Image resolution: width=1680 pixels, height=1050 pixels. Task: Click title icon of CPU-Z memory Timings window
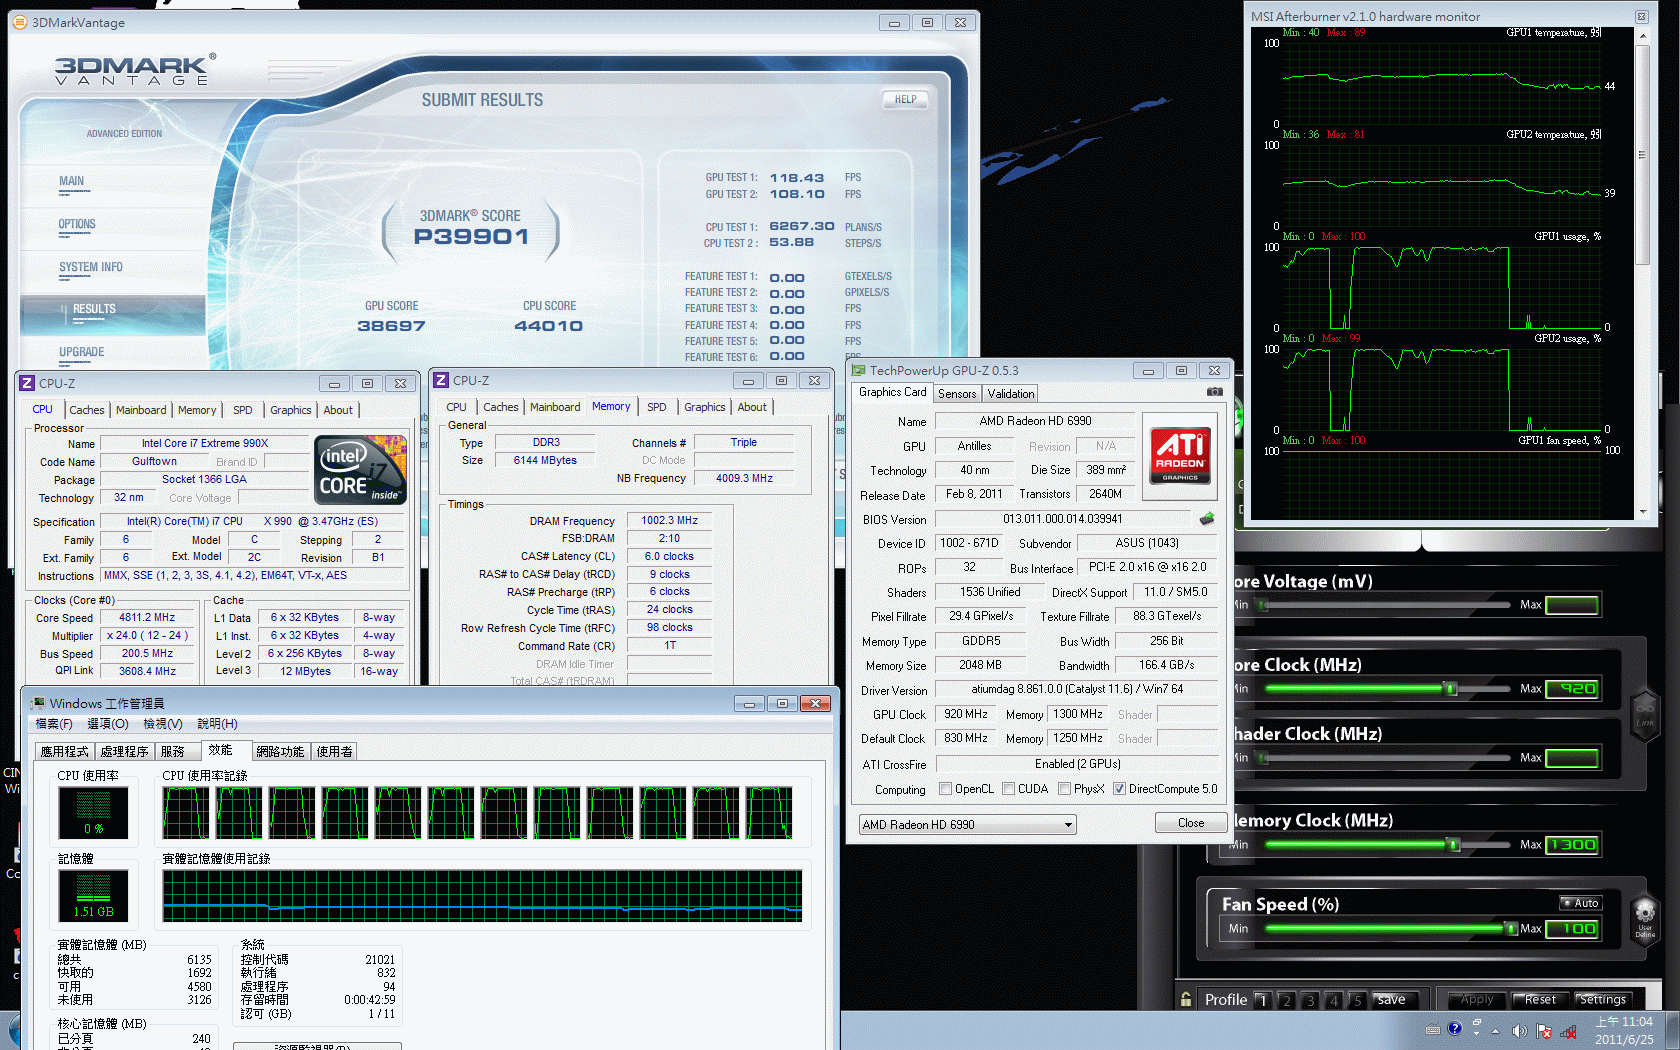pos(441,380)
